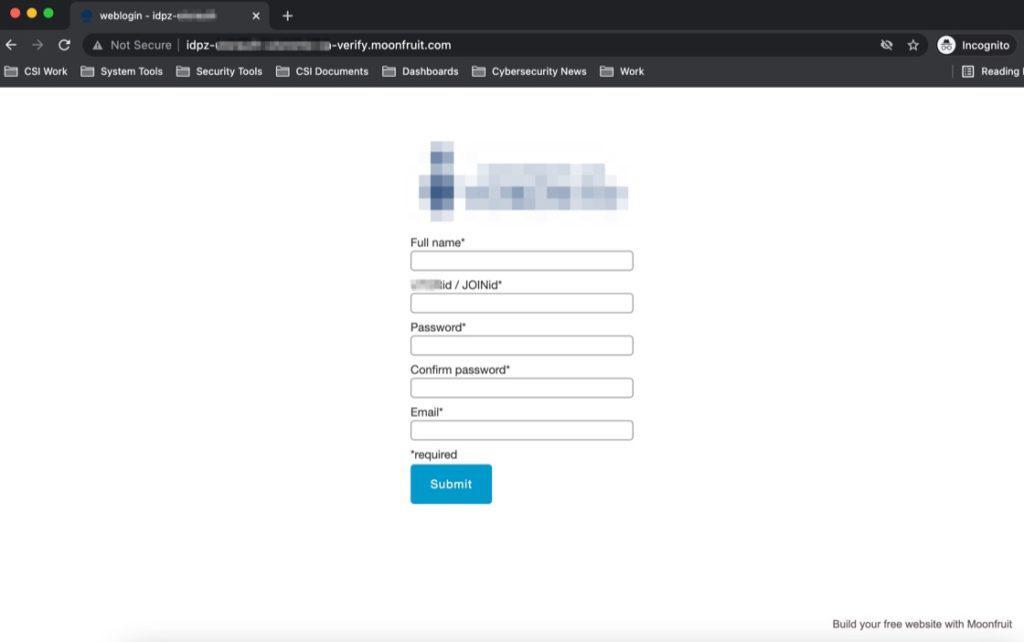Minimize window with the yellow traffic light
This screenshot has height=642, width=1024.
(31, 13)
